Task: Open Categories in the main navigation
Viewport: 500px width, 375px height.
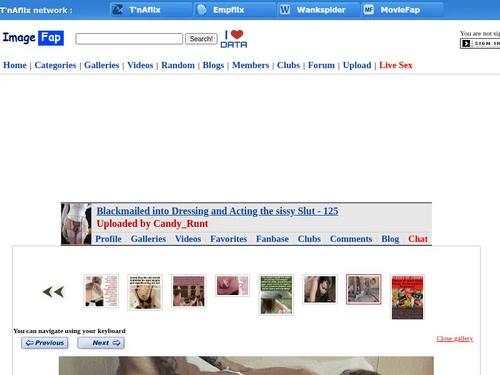Action: pos(55,65)
